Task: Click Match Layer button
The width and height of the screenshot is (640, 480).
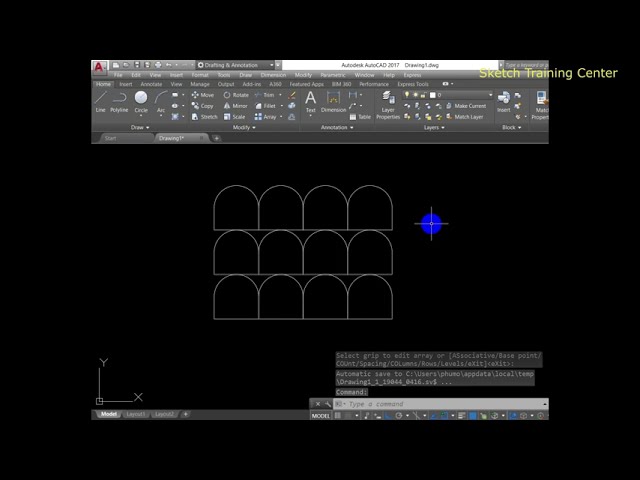Action: [464, 117]
